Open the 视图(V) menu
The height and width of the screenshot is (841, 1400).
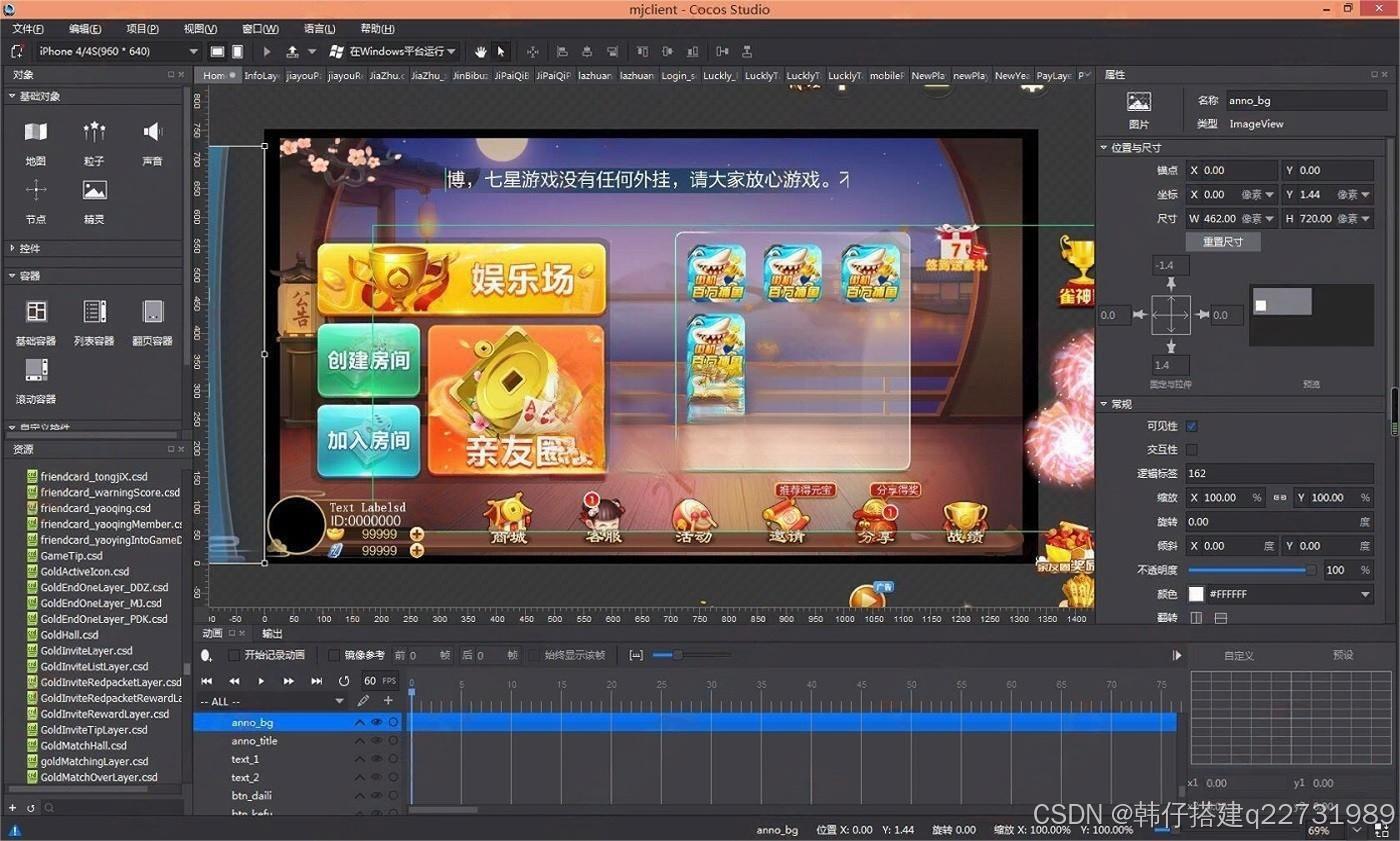point(200,29)
